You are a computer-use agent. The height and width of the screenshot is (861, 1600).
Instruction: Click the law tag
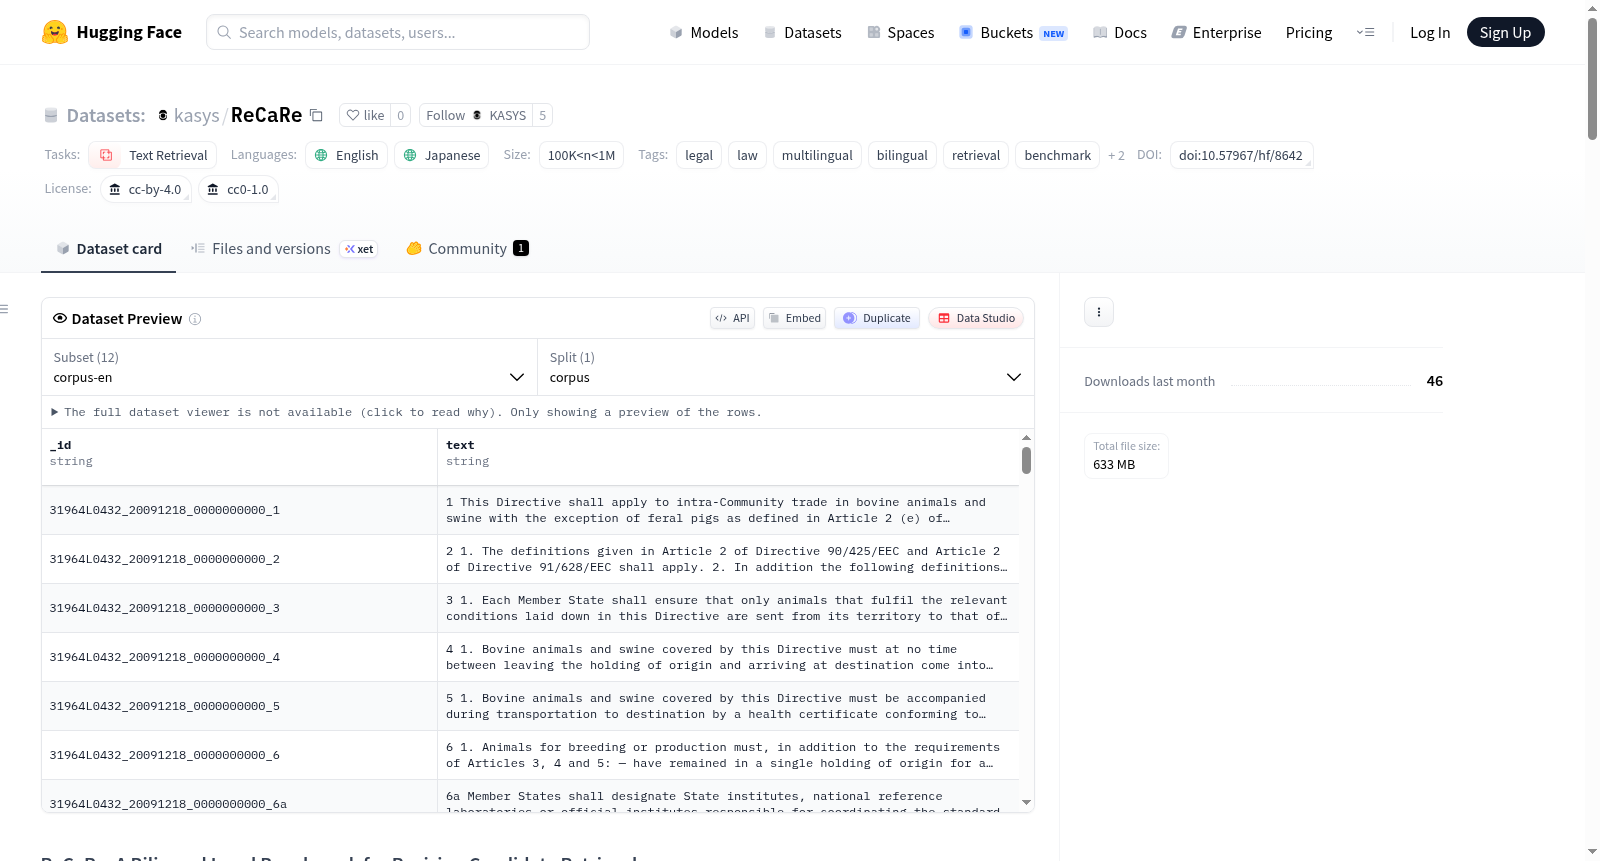click(747, 155)
